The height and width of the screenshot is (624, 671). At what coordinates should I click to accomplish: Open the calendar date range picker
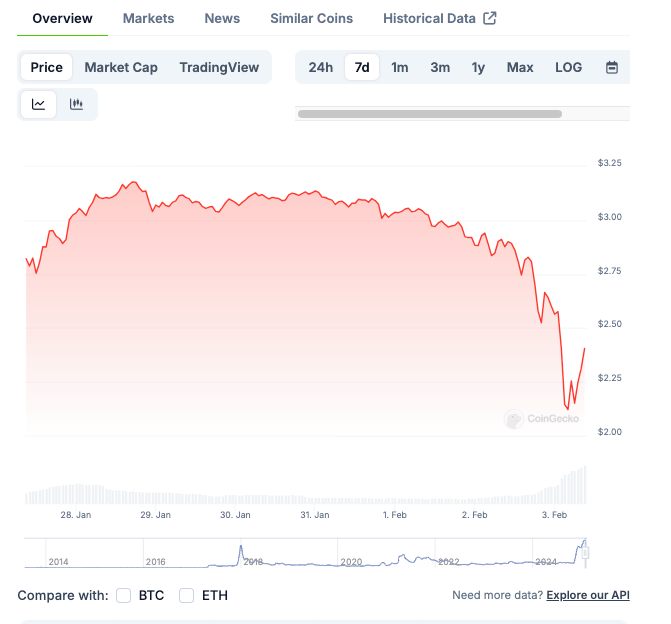pos(612,67)
